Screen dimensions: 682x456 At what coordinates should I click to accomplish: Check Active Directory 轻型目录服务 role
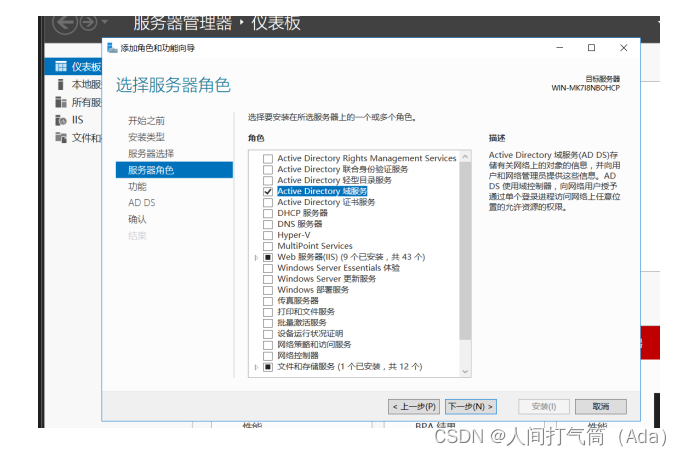(268, 180)
